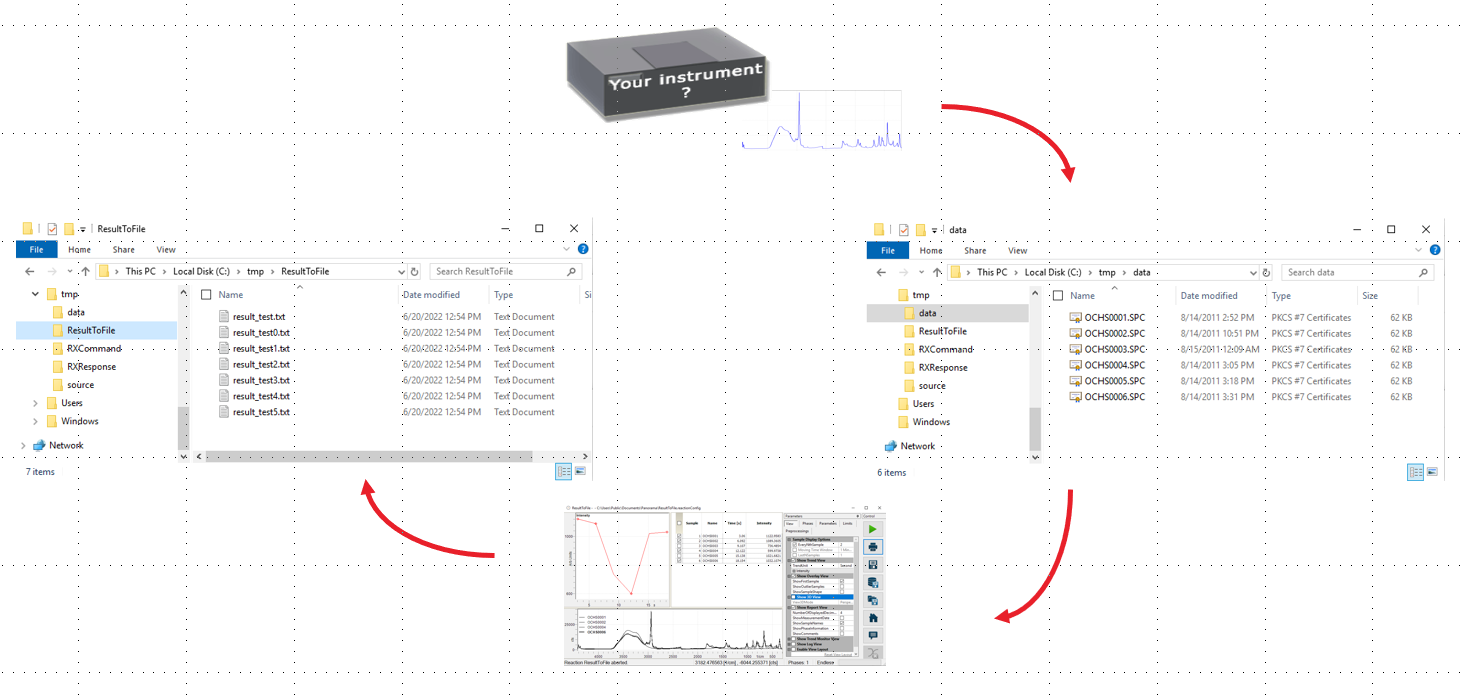
Task: Click the Date modified column header in data window
Action: tap(1208, 296)
